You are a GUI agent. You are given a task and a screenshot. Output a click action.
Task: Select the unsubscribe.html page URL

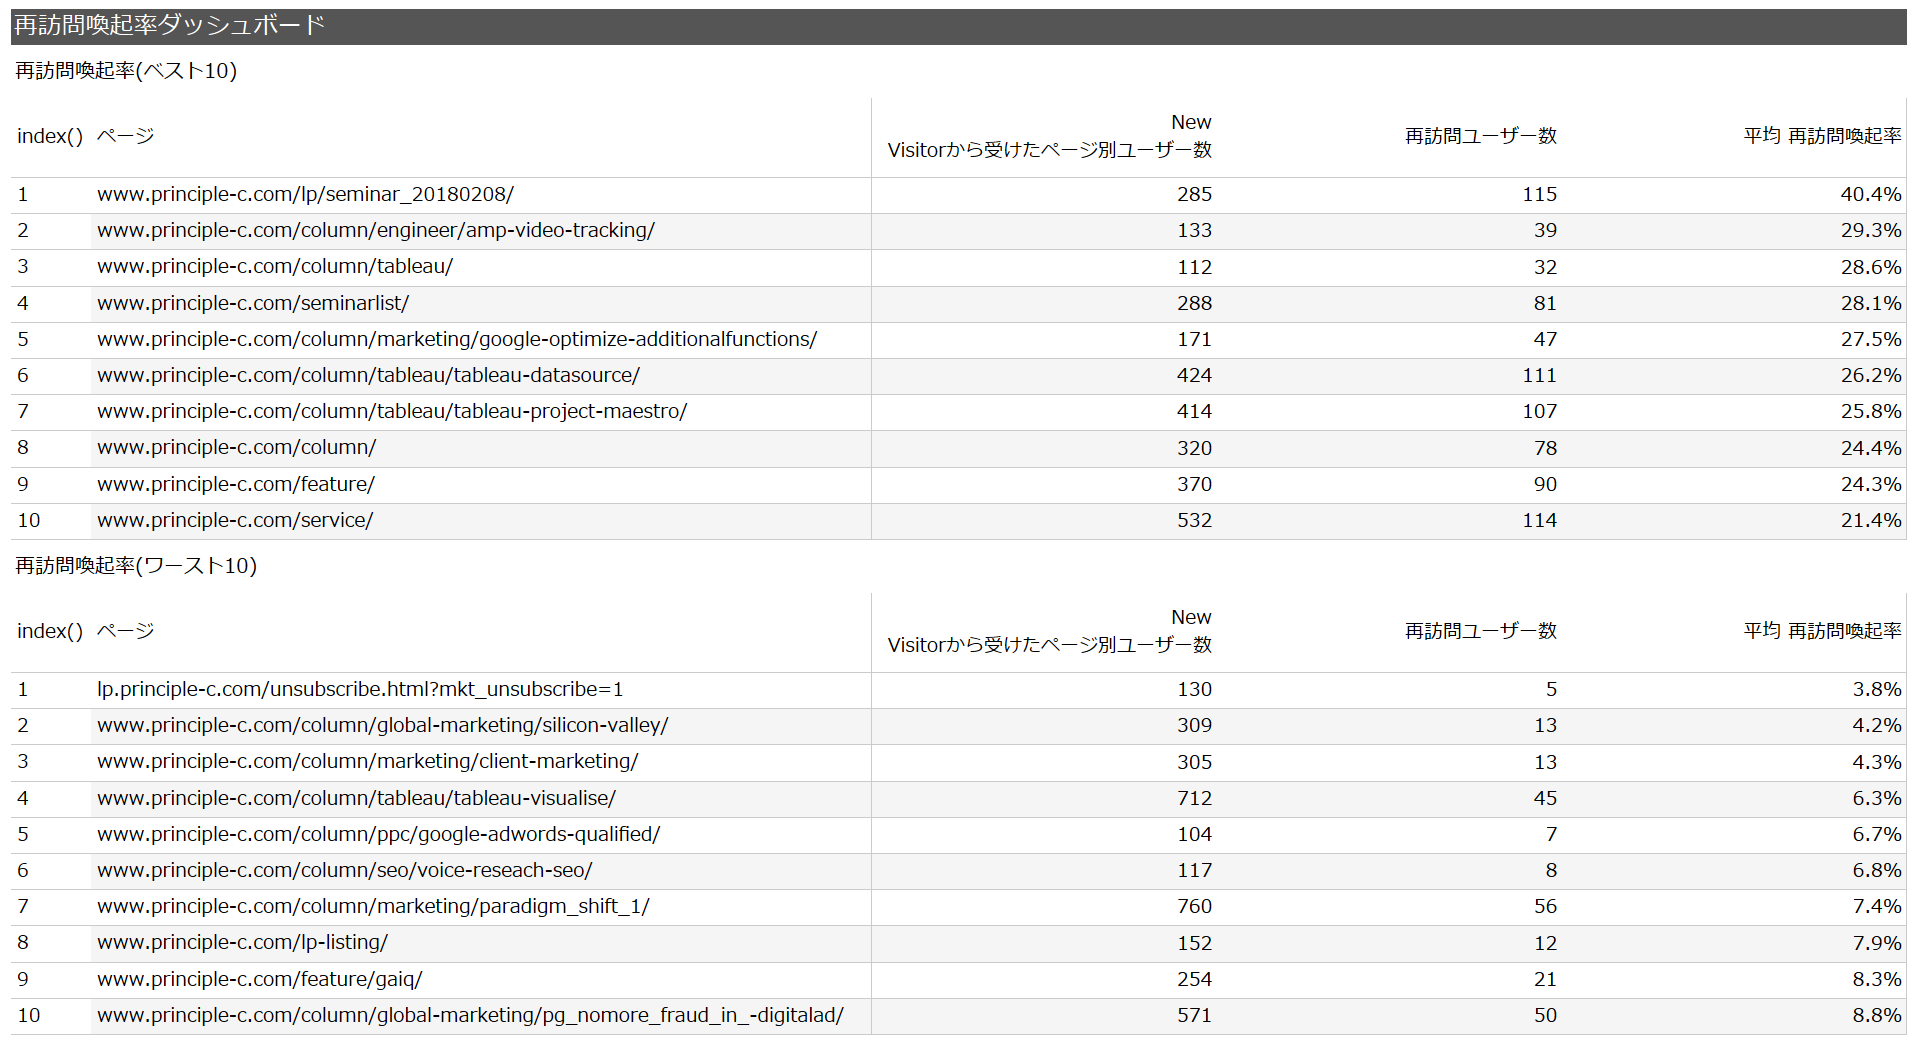point(359,690)
